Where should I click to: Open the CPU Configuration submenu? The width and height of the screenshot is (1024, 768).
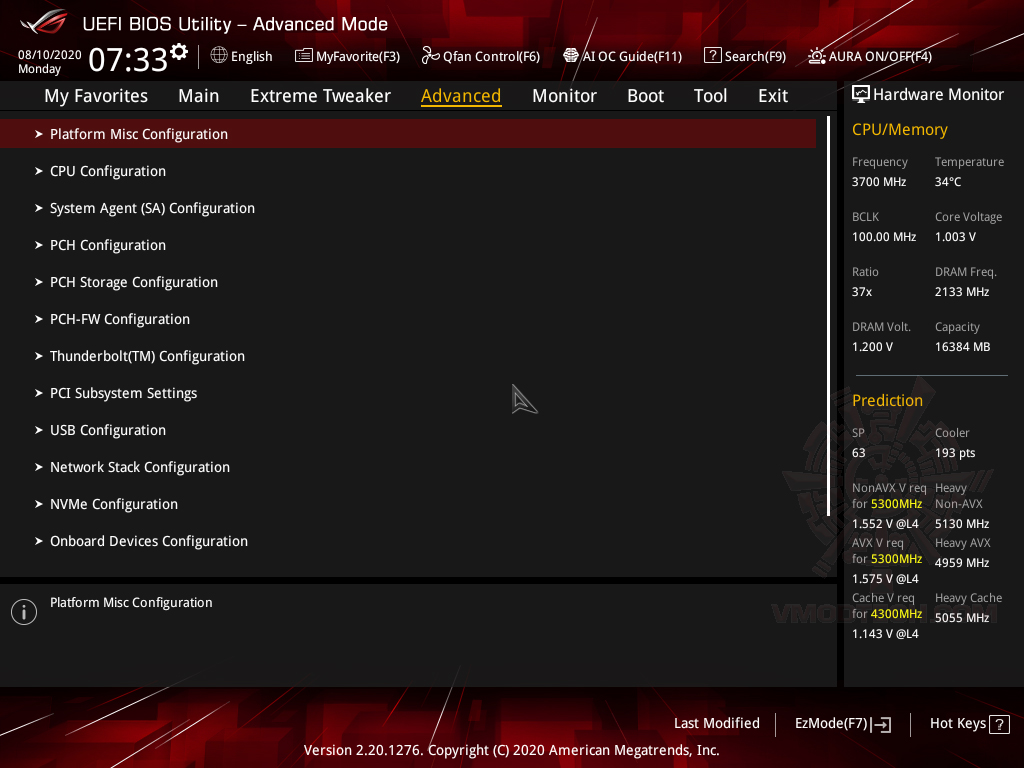(x=107, y=171)
